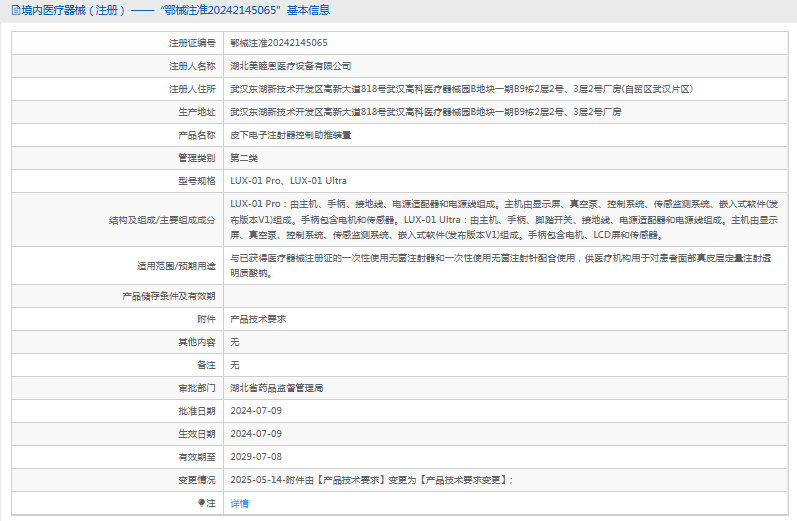This screenshot has width=797, height=521.
Task: Click the 注册证编号 label
Action: pos(192,43)
